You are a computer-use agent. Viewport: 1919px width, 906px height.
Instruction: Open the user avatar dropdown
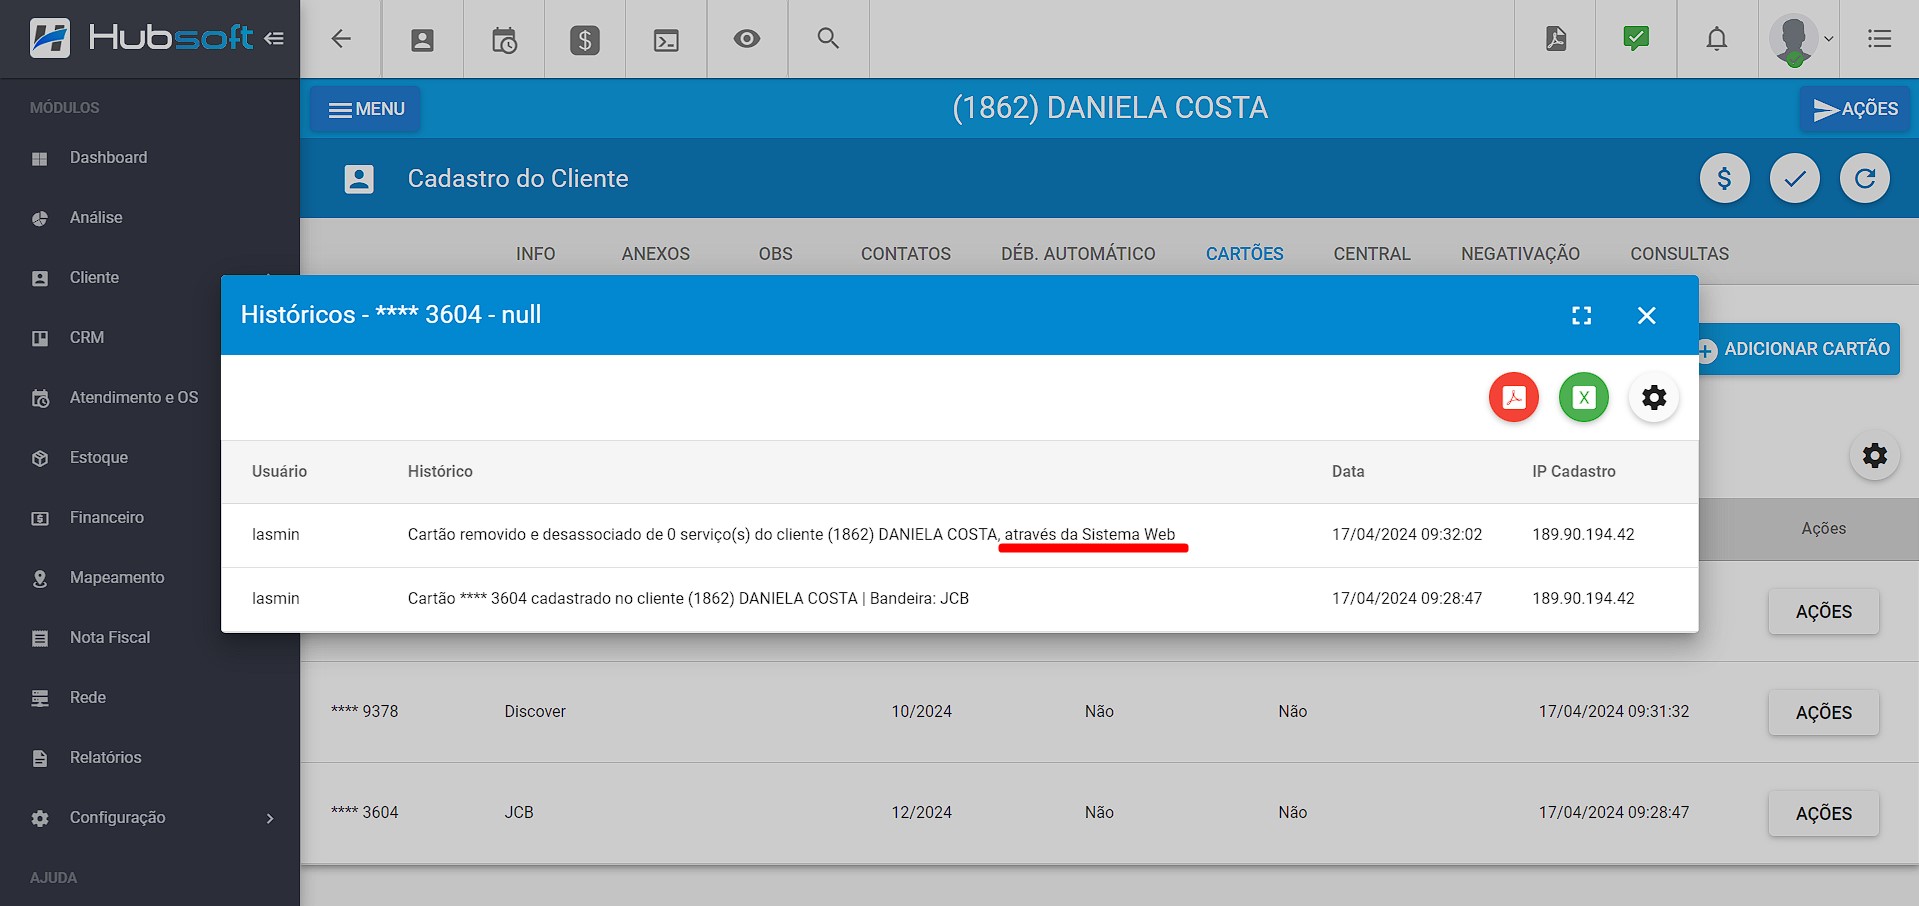1799,40
